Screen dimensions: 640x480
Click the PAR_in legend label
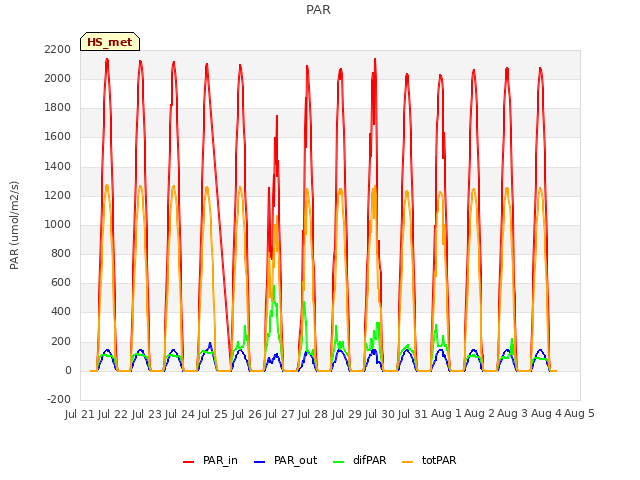tap(220, 460)
